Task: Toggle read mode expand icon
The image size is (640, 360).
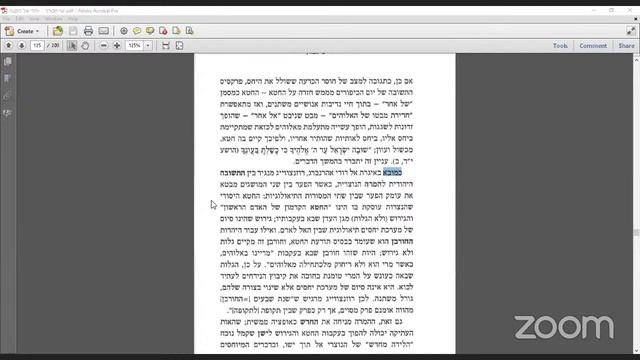Action: (631, 31)
